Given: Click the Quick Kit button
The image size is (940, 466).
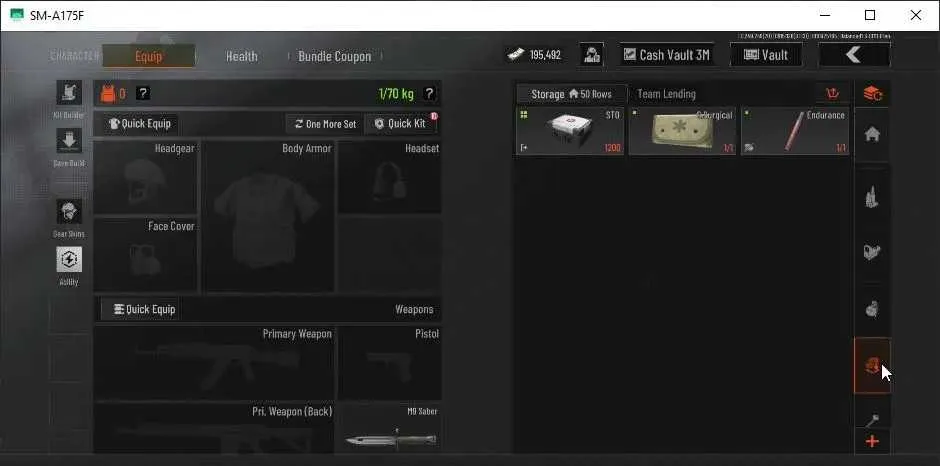Looking at the screenshot, I should (401, 124).
